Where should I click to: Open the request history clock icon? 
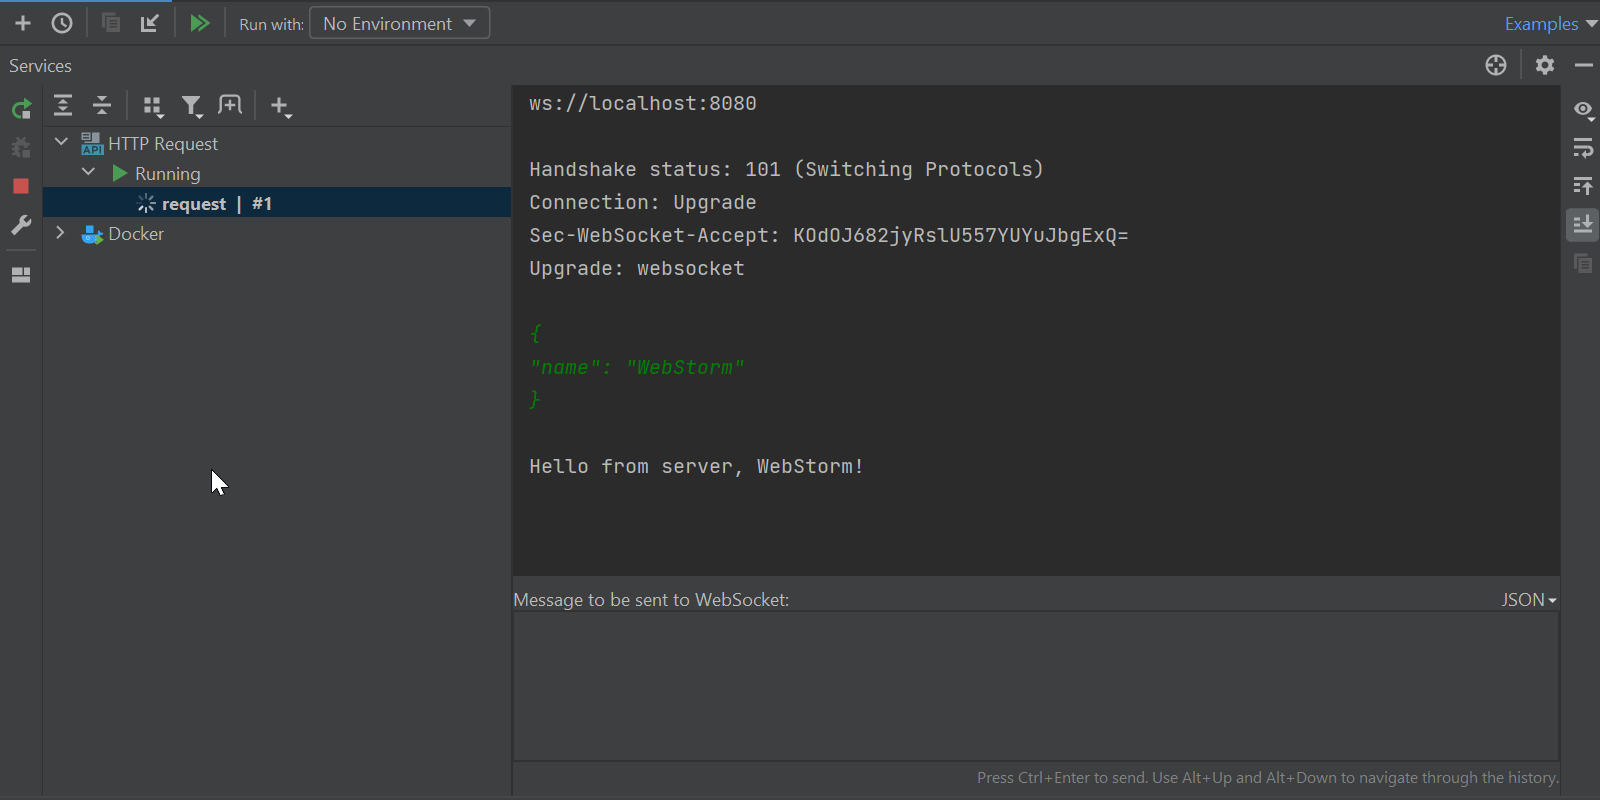pos(62,23)
